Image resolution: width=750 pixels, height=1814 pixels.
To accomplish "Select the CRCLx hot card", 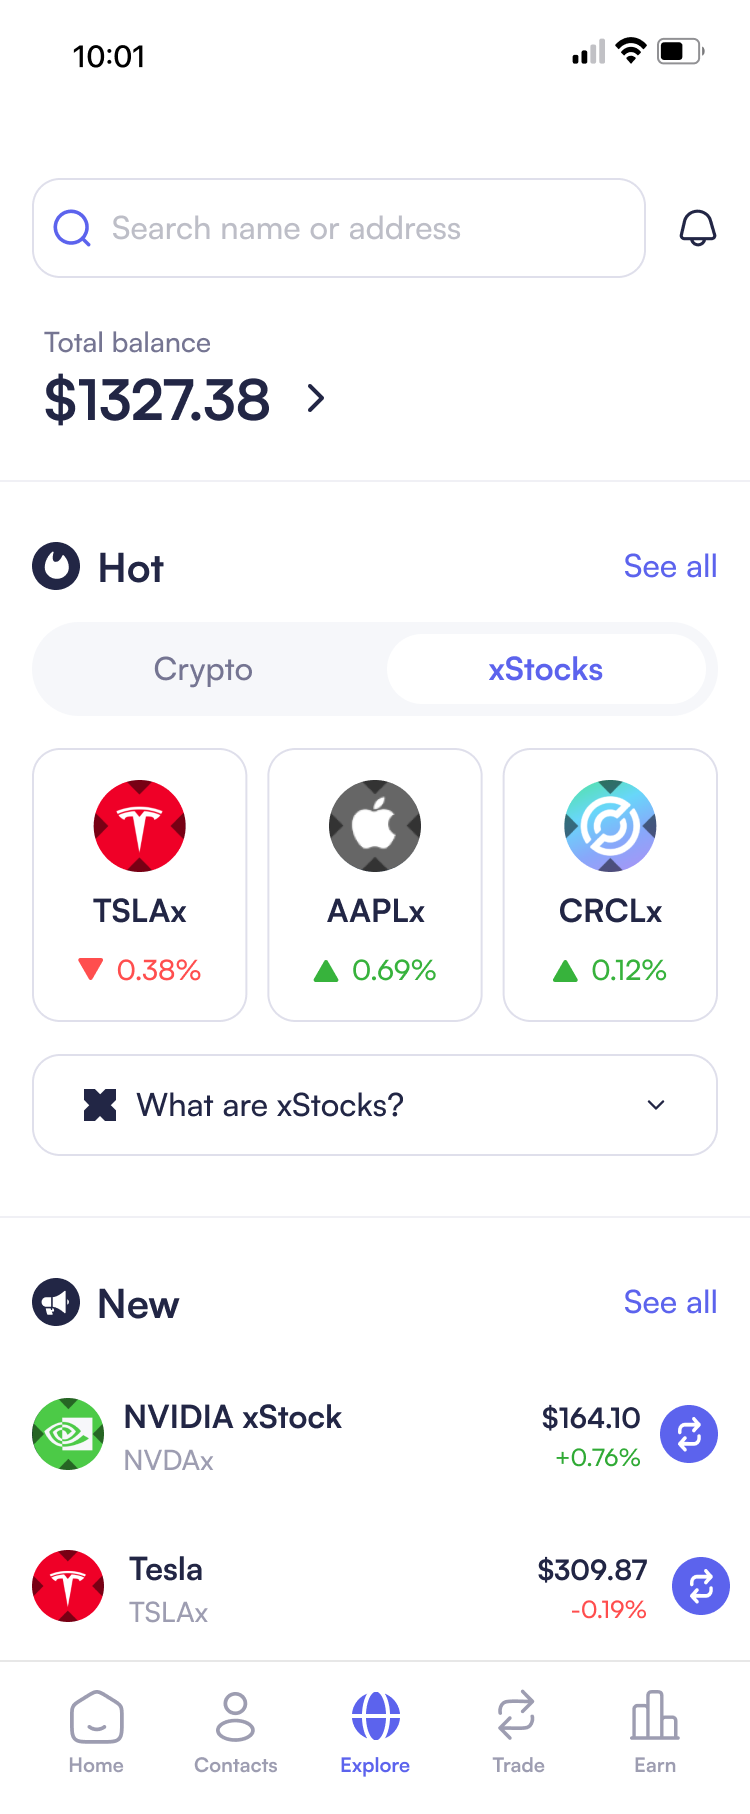I will [610, 884].
